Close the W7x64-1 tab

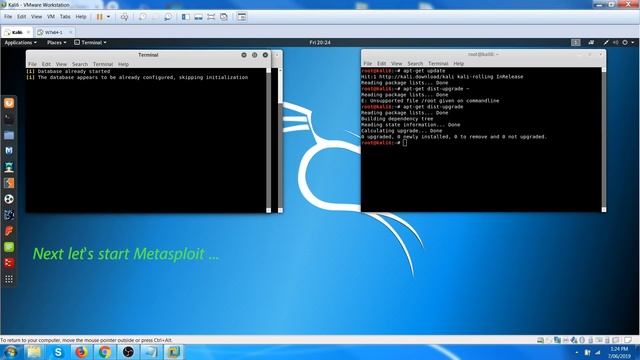pos(71,32)
